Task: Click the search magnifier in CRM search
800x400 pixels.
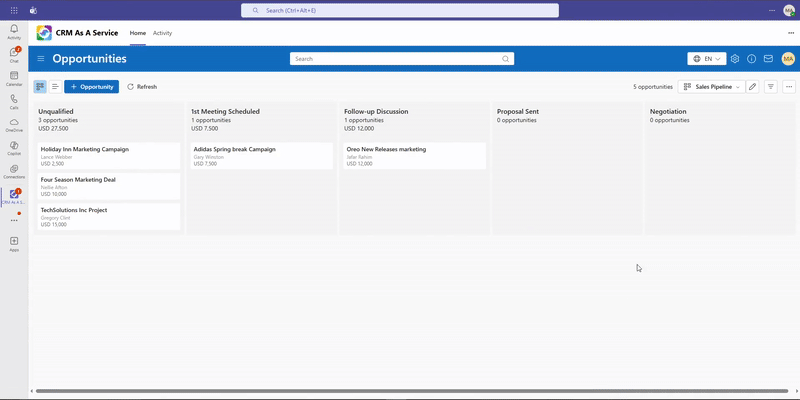Action: click(505, 59)
